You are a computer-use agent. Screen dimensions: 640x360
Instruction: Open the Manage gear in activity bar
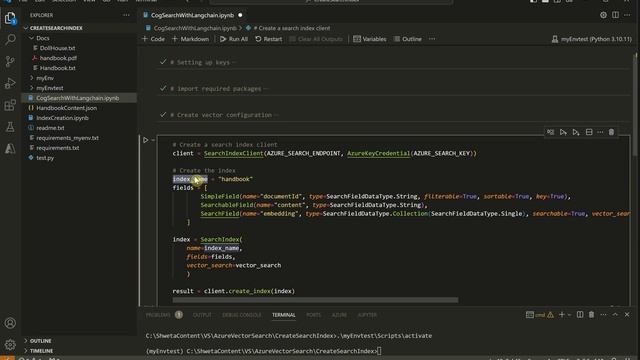click(10, 345)
